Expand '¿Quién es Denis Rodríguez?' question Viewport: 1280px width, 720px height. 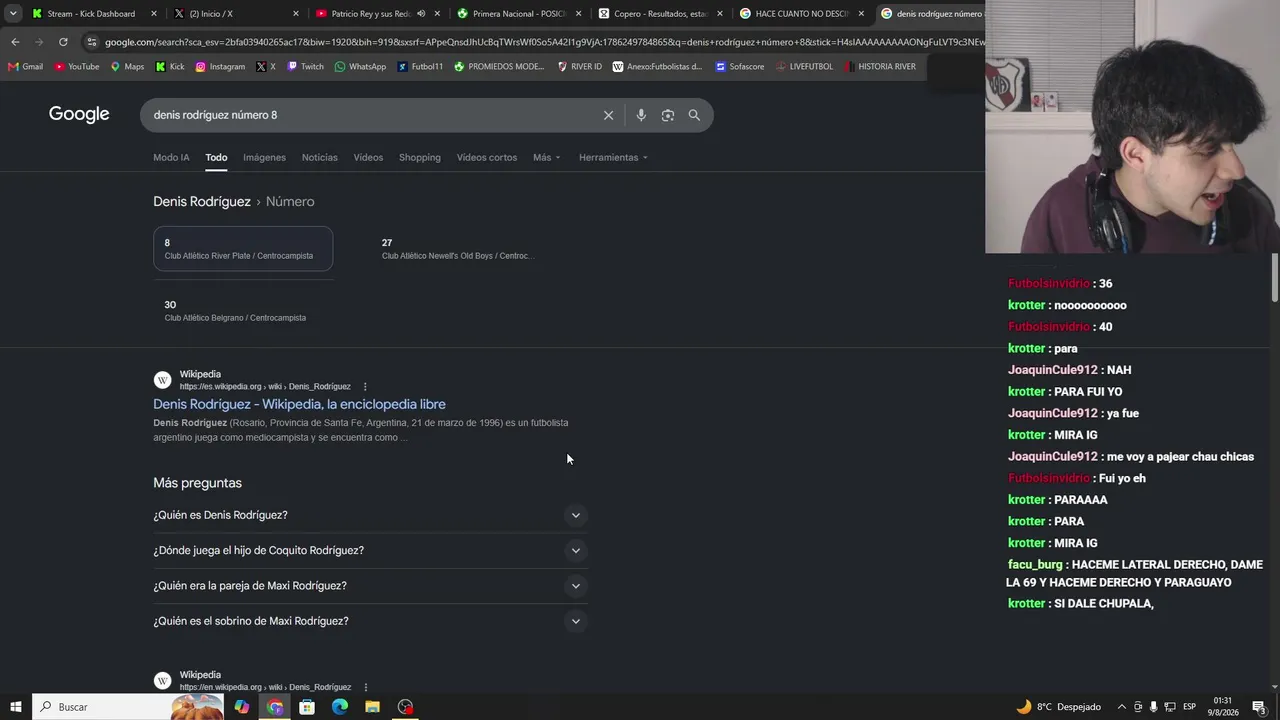coord(368,515)
